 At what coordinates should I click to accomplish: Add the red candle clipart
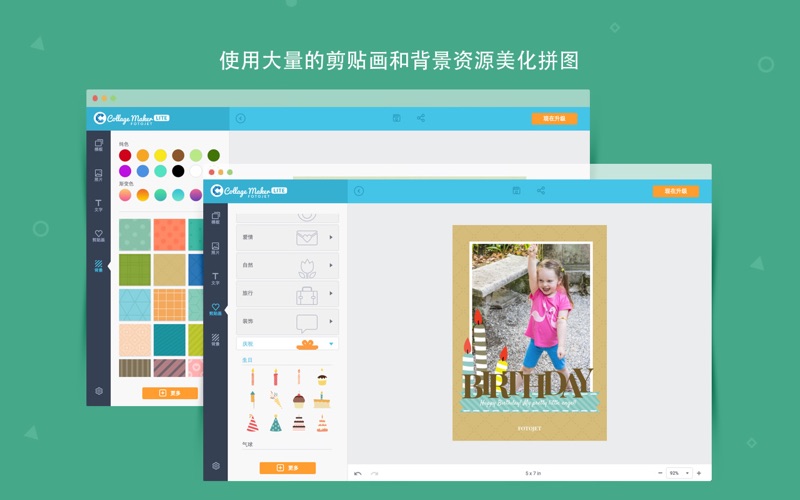[x=276, y=378]
